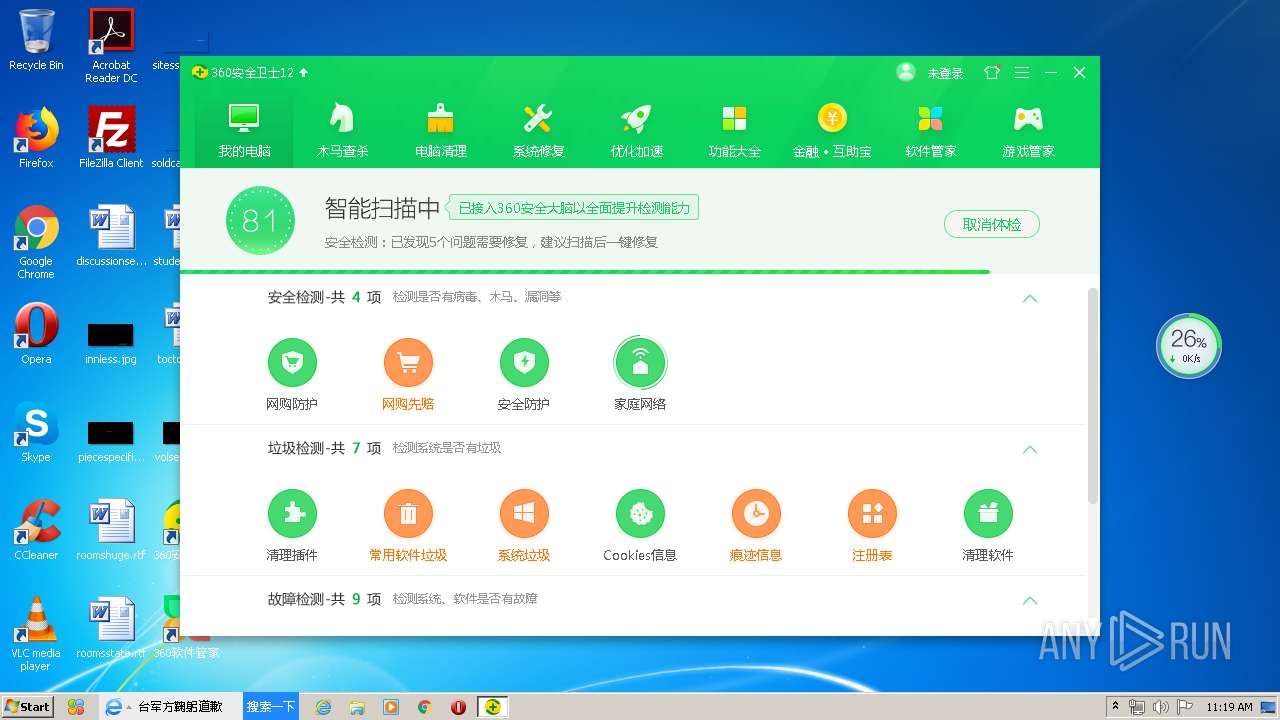Open the Google Chrome desktop shortcut

[36, 242]
